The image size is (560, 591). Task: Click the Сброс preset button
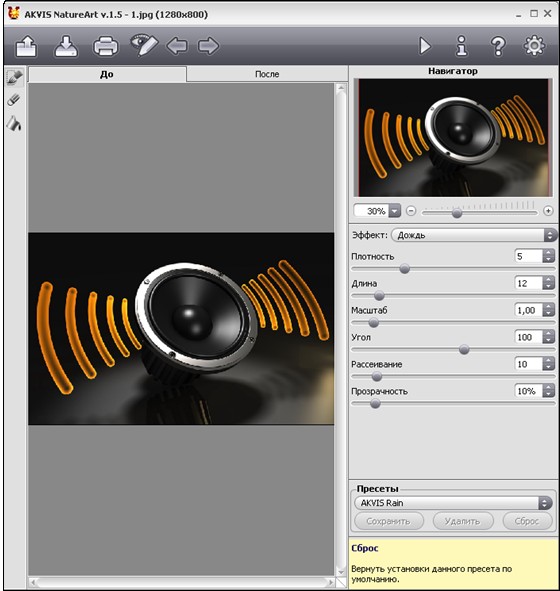[x=527, y=521]
